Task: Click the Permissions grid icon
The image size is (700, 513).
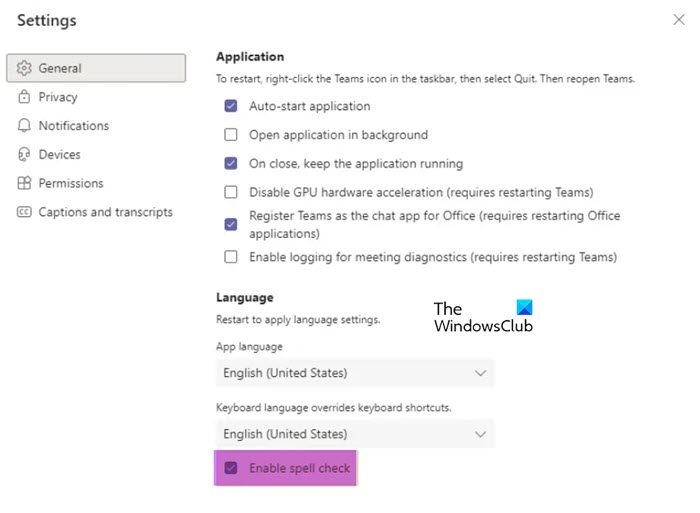Action: (x=25, y=184)
